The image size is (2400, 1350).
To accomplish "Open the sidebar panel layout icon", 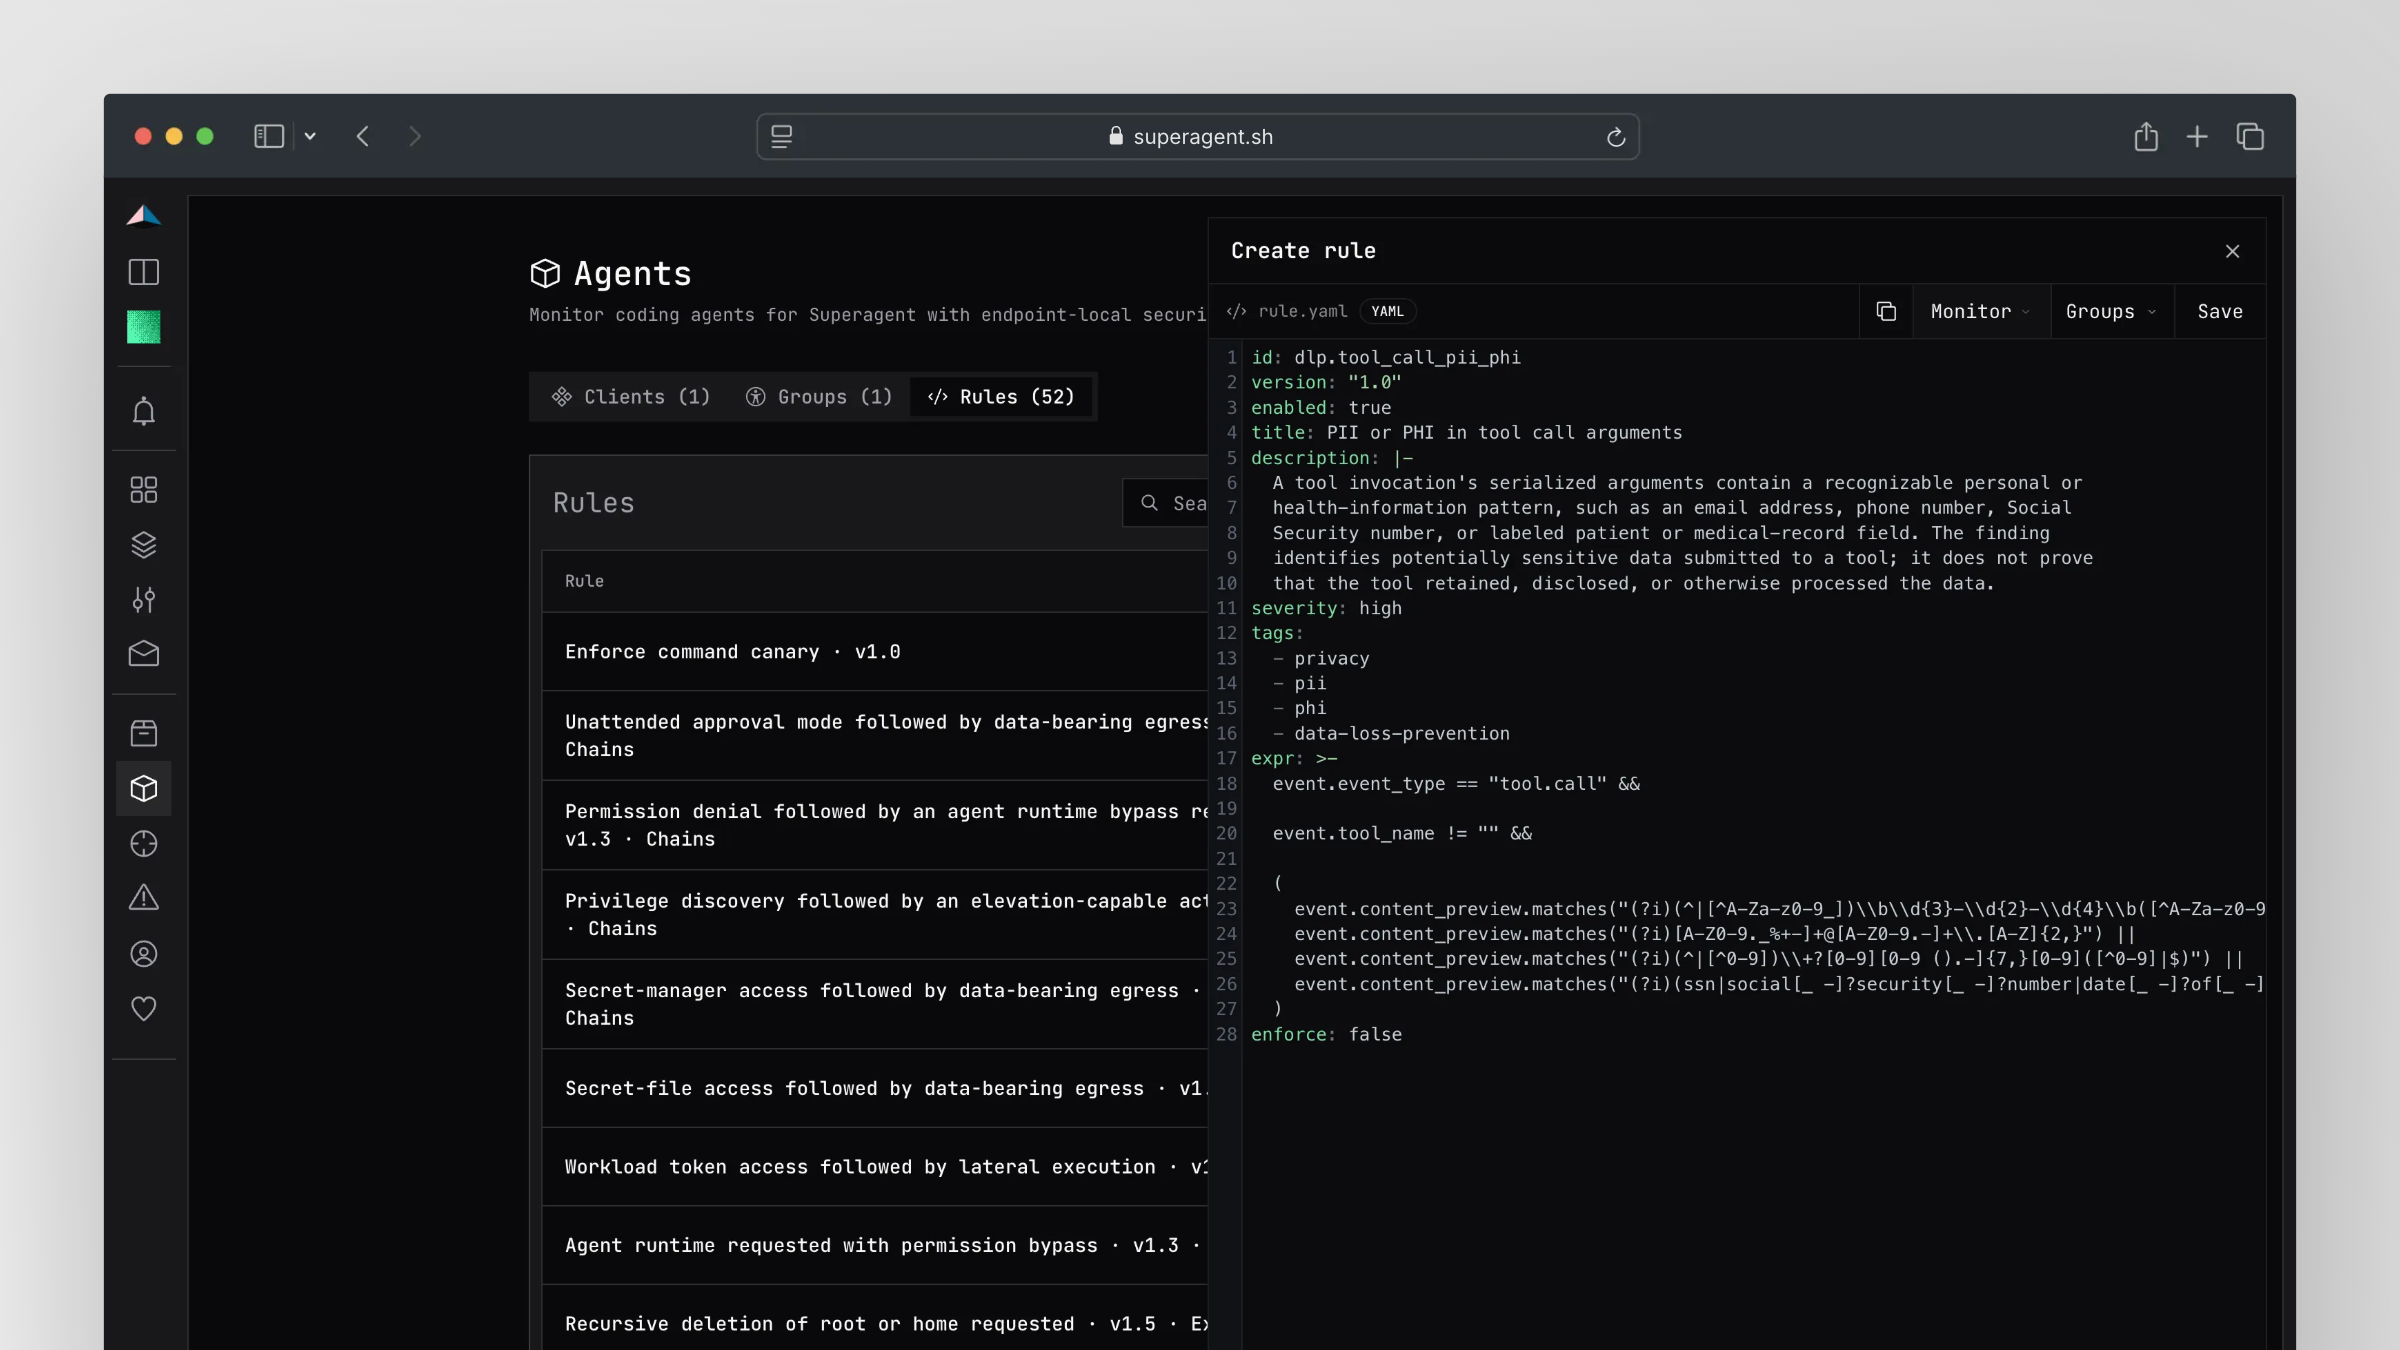I will [x=144, y=272].
